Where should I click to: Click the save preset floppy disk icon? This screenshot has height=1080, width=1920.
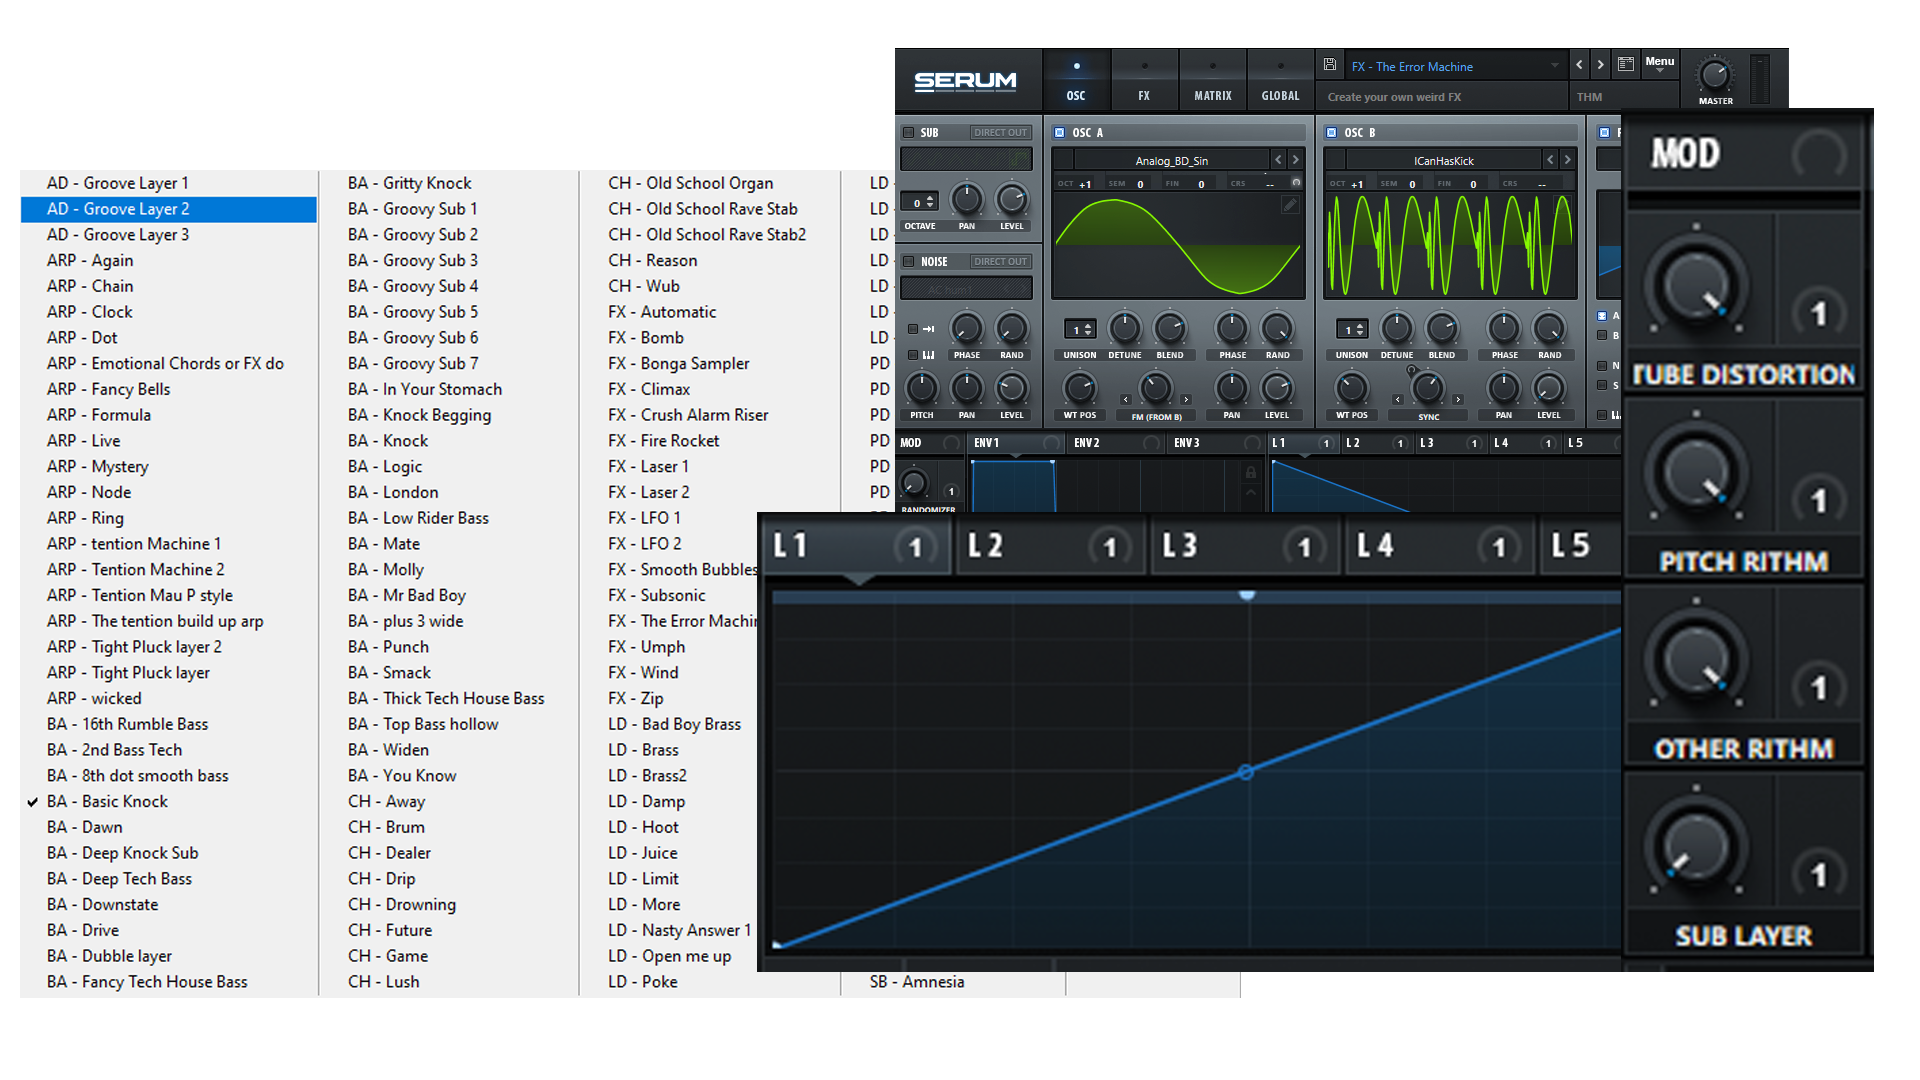(1330, 65)
